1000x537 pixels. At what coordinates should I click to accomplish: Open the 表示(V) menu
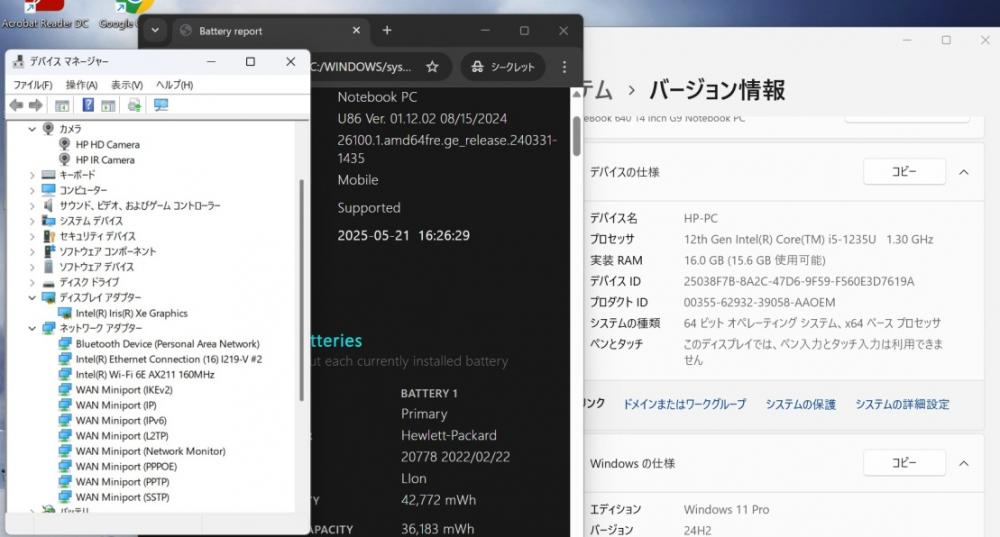(x=126, y=85)
